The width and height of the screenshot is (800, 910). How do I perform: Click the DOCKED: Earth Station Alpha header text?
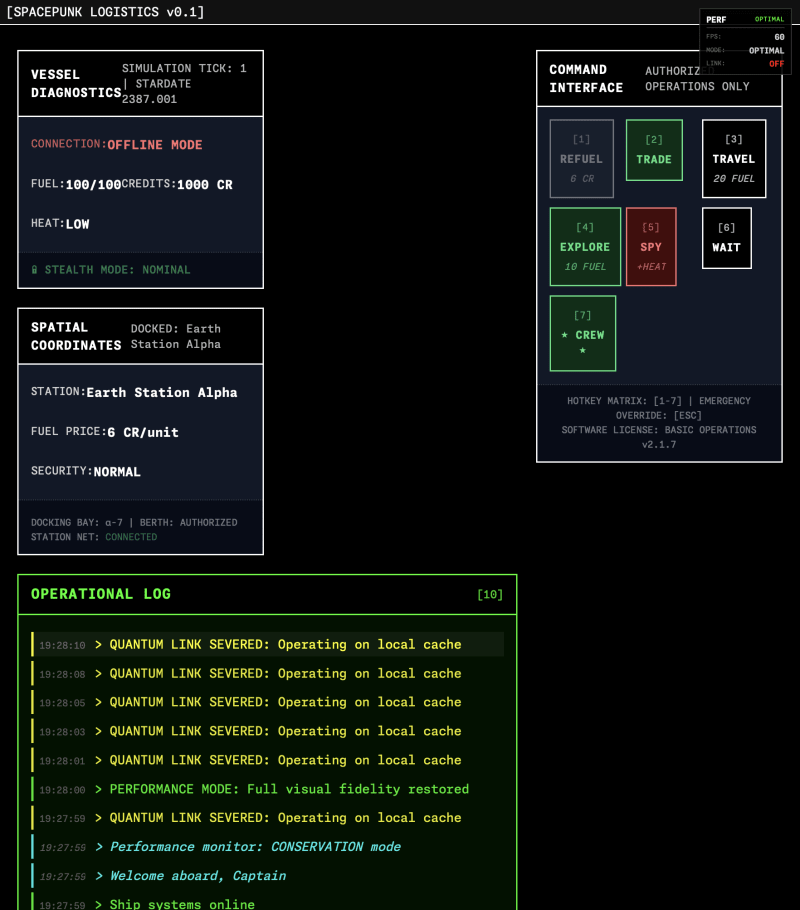(x=175, y=336)
